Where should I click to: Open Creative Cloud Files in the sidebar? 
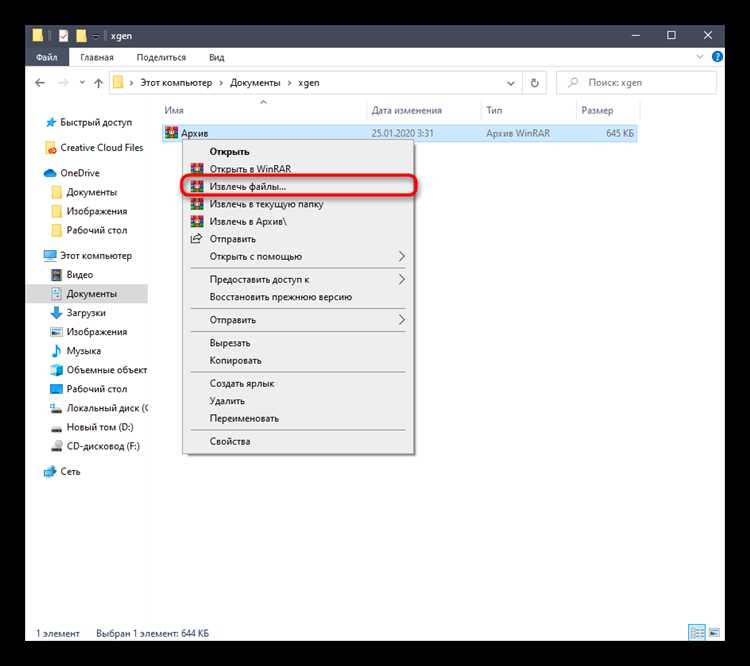(94, 148)
